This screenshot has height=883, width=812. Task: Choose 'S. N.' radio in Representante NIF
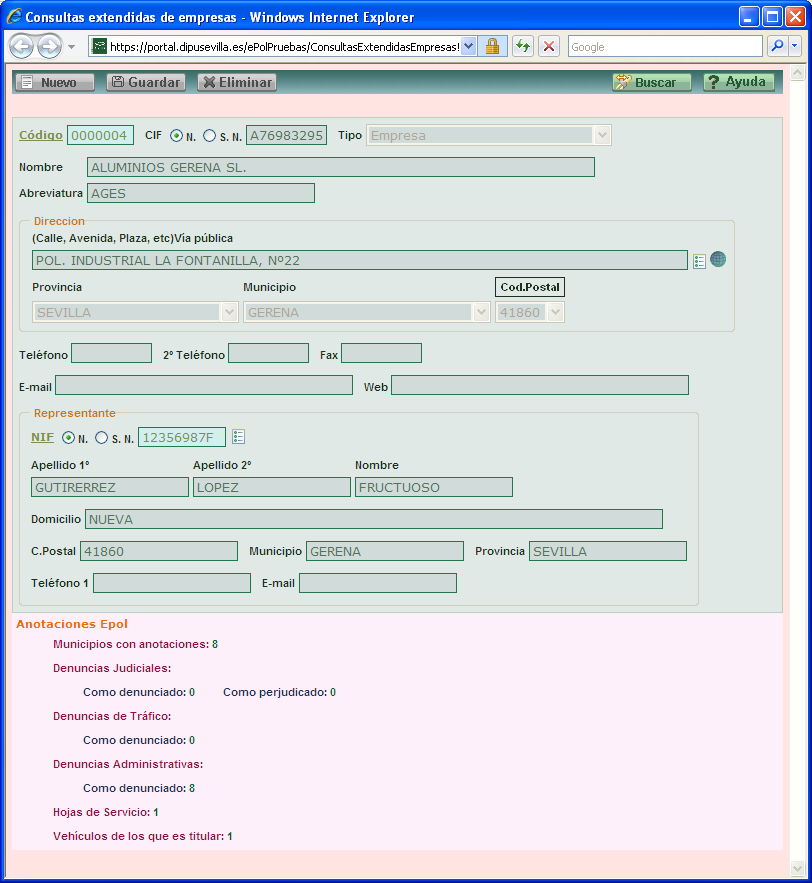101,438
